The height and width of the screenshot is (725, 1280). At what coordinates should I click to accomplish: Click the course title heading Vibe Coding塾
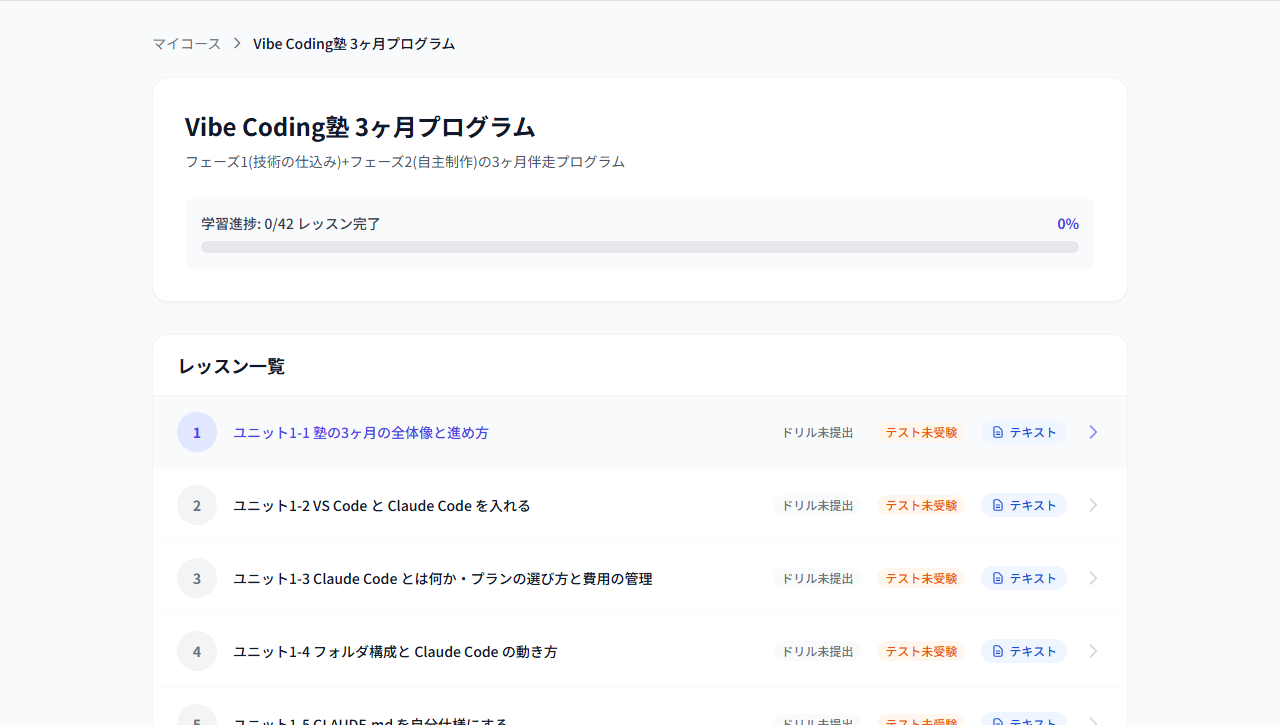click(x=360, y=127)
